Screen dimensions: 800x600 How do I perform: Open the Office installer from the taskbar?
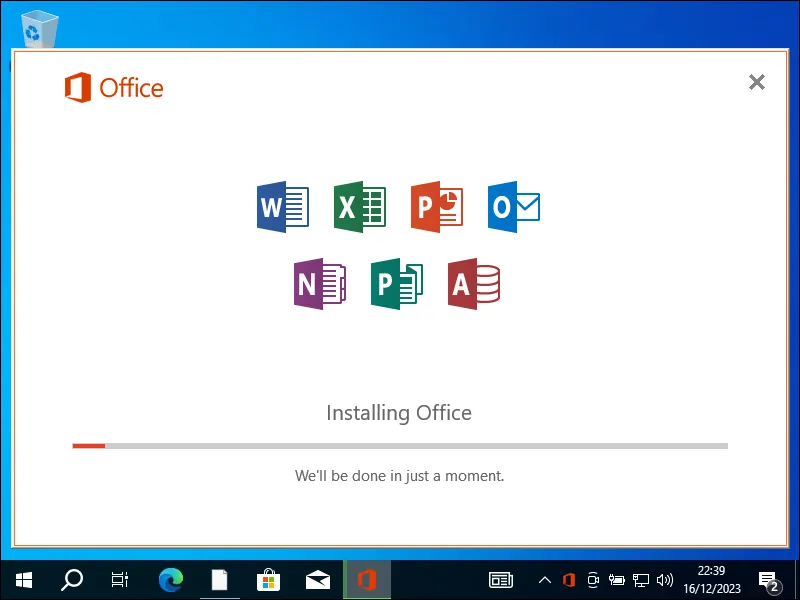coord(366,580)
